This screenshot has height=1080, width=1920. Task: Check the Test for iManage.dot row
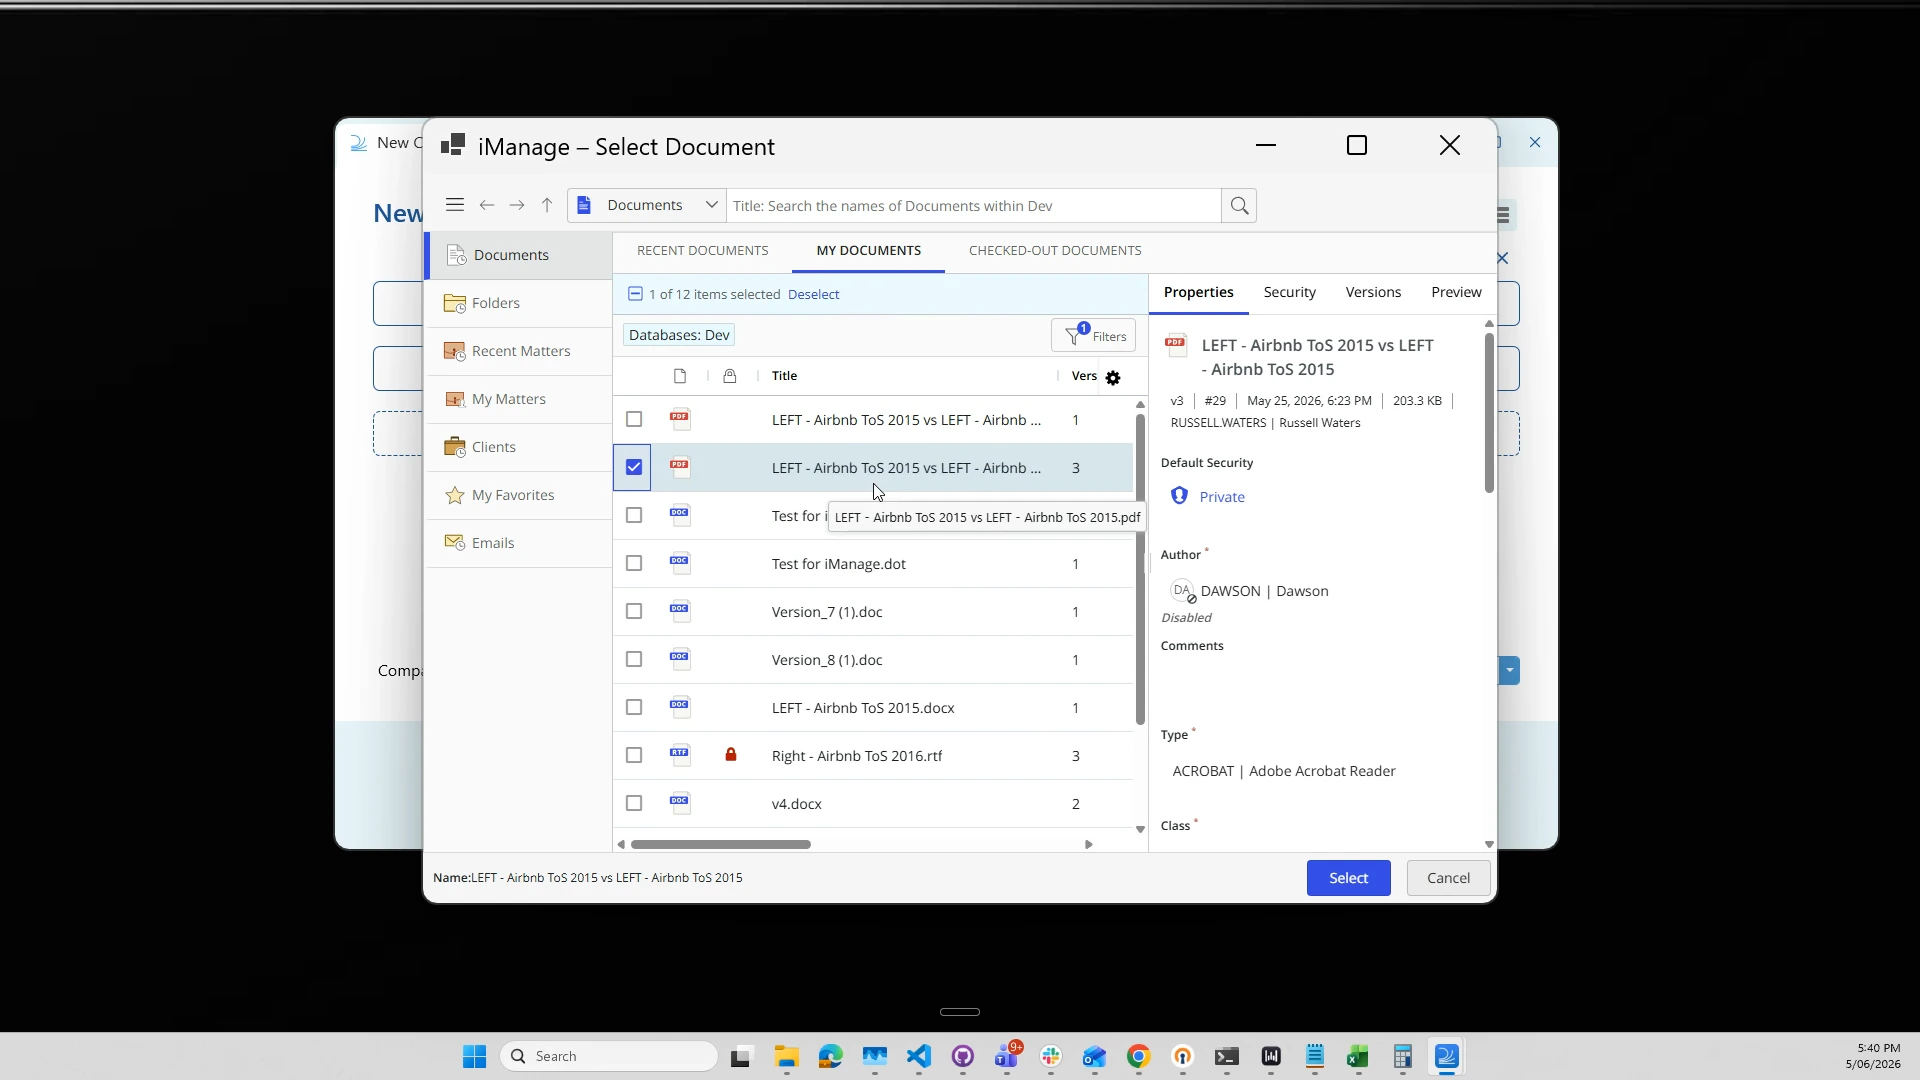(x=634, y=563)
